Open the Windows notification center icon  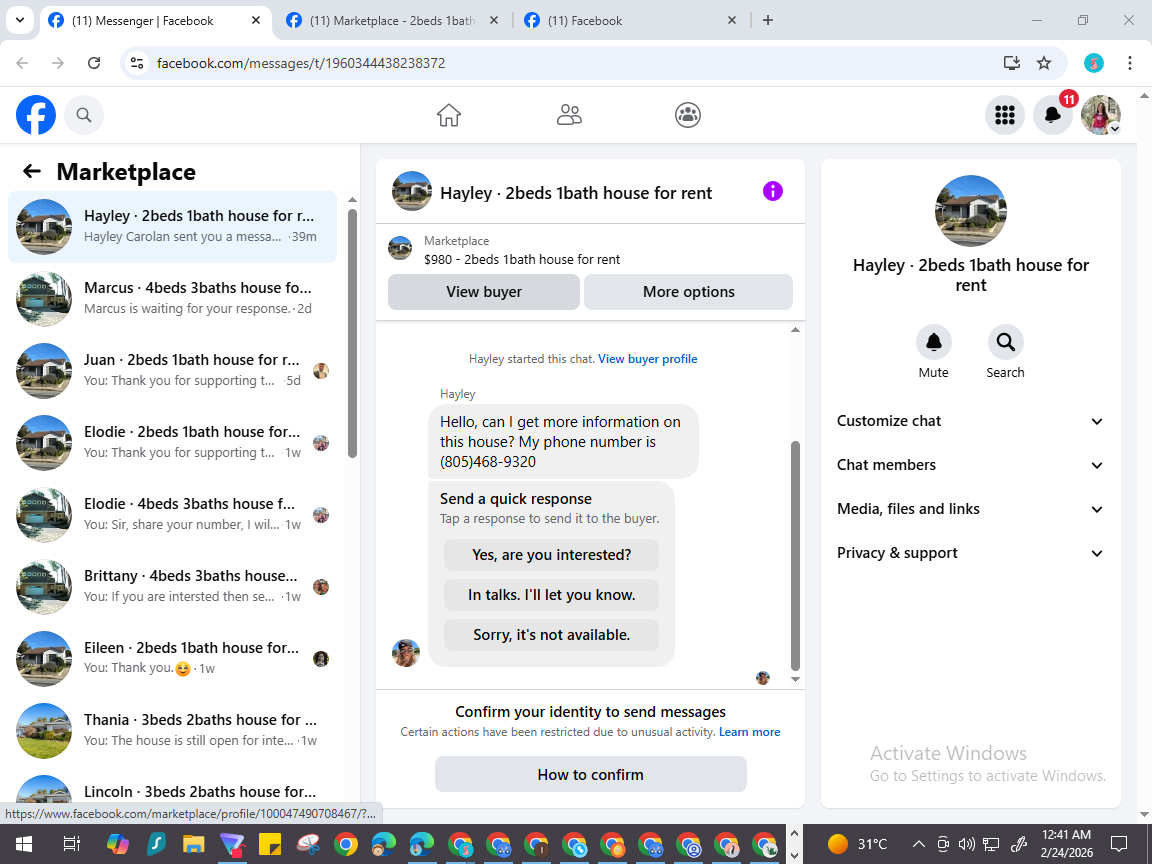(x=1119, y=843)
